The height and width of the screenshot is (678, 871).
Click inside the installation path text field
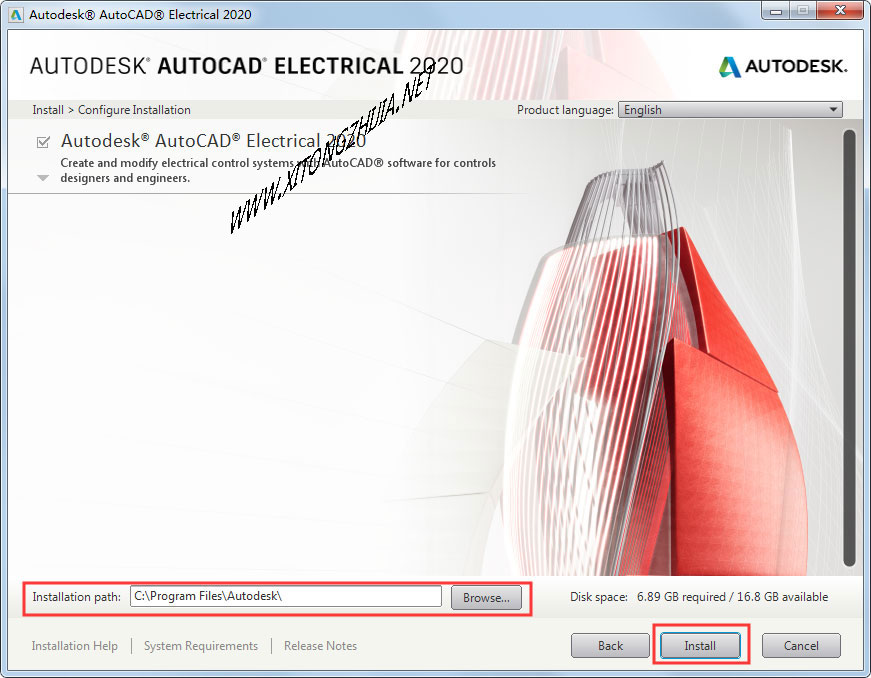coord(285,596)
